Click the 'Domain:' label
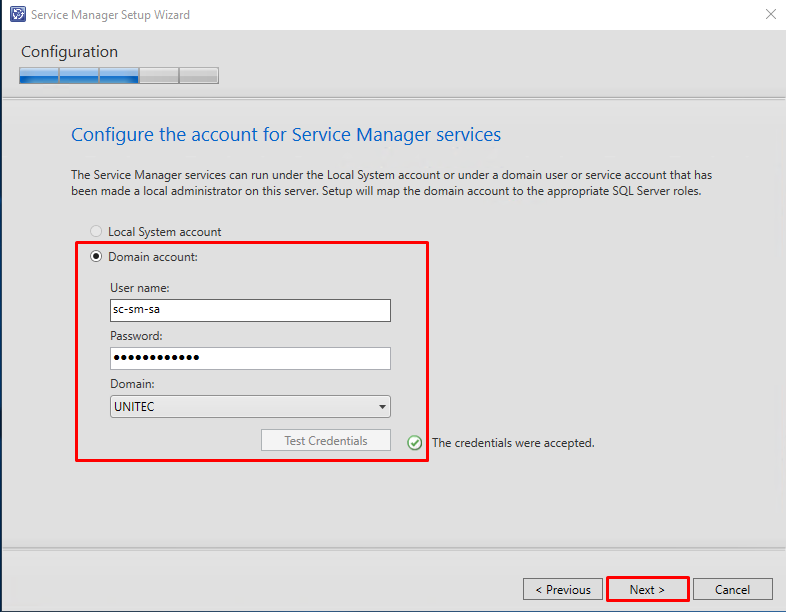 (x=132, y=384)
